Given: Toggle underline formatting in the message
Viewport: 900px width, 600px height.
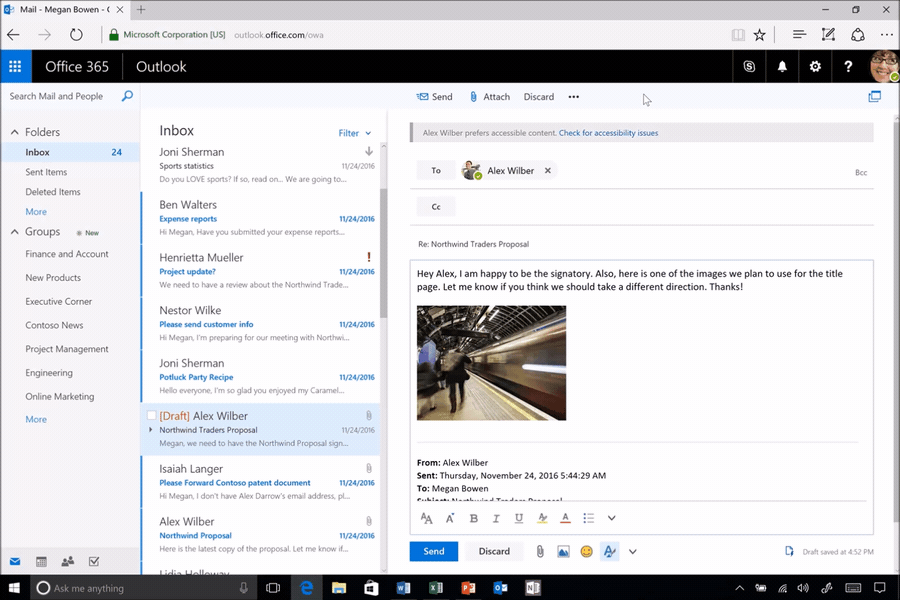Looking at the screenshot, I should click(x=519, y=518).
